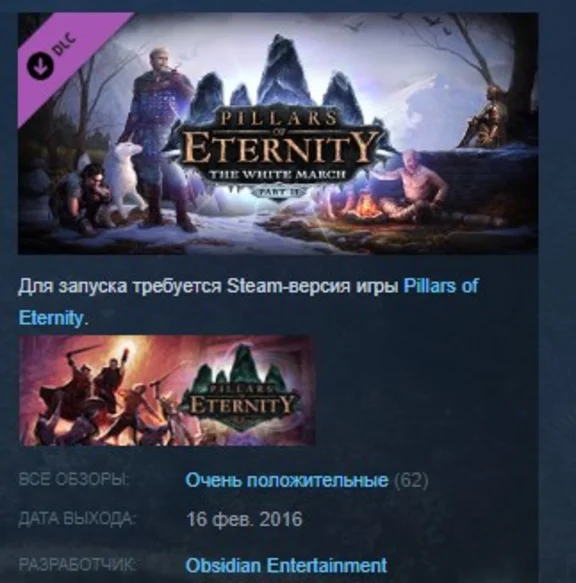Click the РАЗРАБОТЧИК label
This screenshot has width=576, height=583.
click(77, 565)
